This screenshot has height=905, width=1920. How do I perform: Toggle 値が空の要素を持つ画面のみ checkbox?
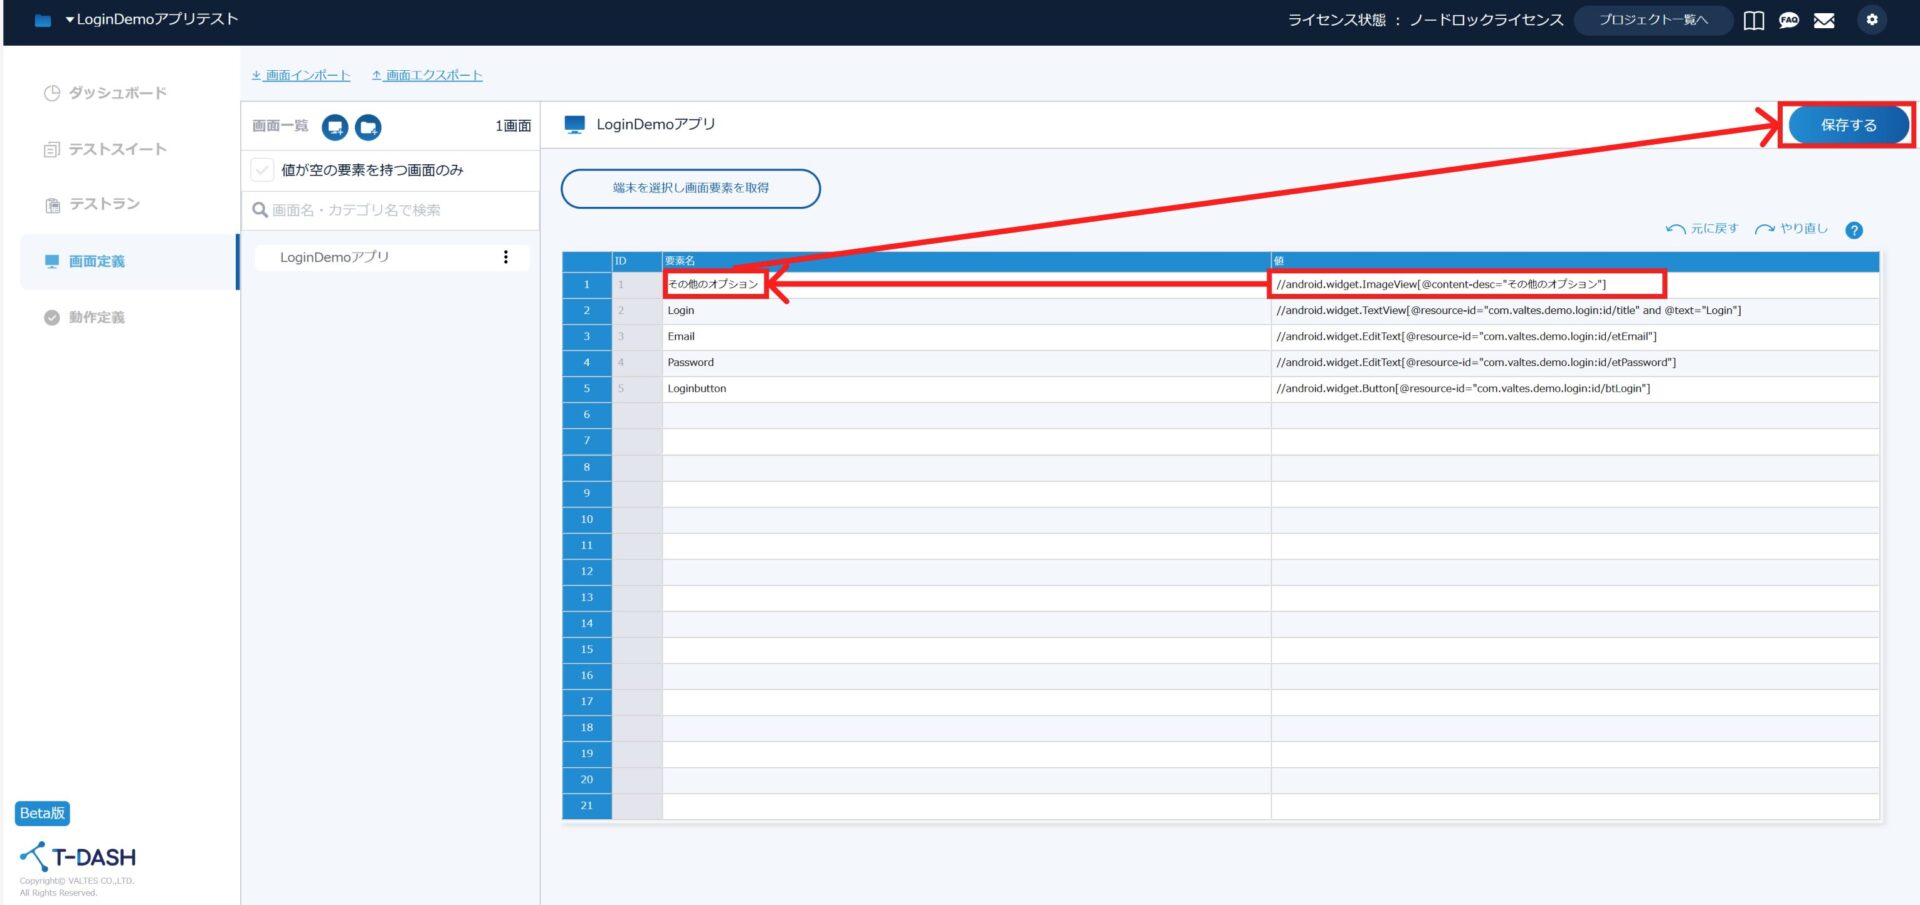pyautogui.click(x=262, y=170)
